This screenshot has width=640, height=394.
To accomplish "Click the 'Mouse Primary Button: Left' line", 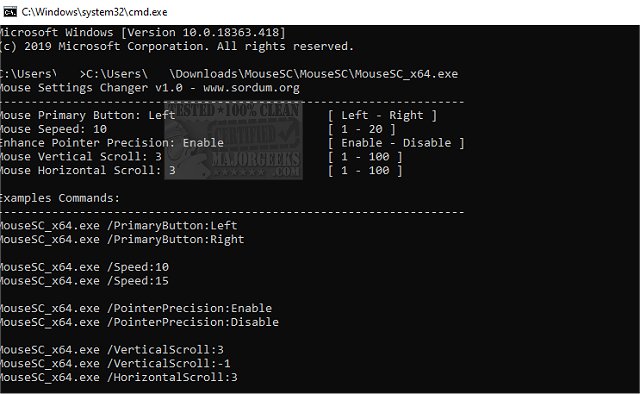I will [x=87, y=115].
